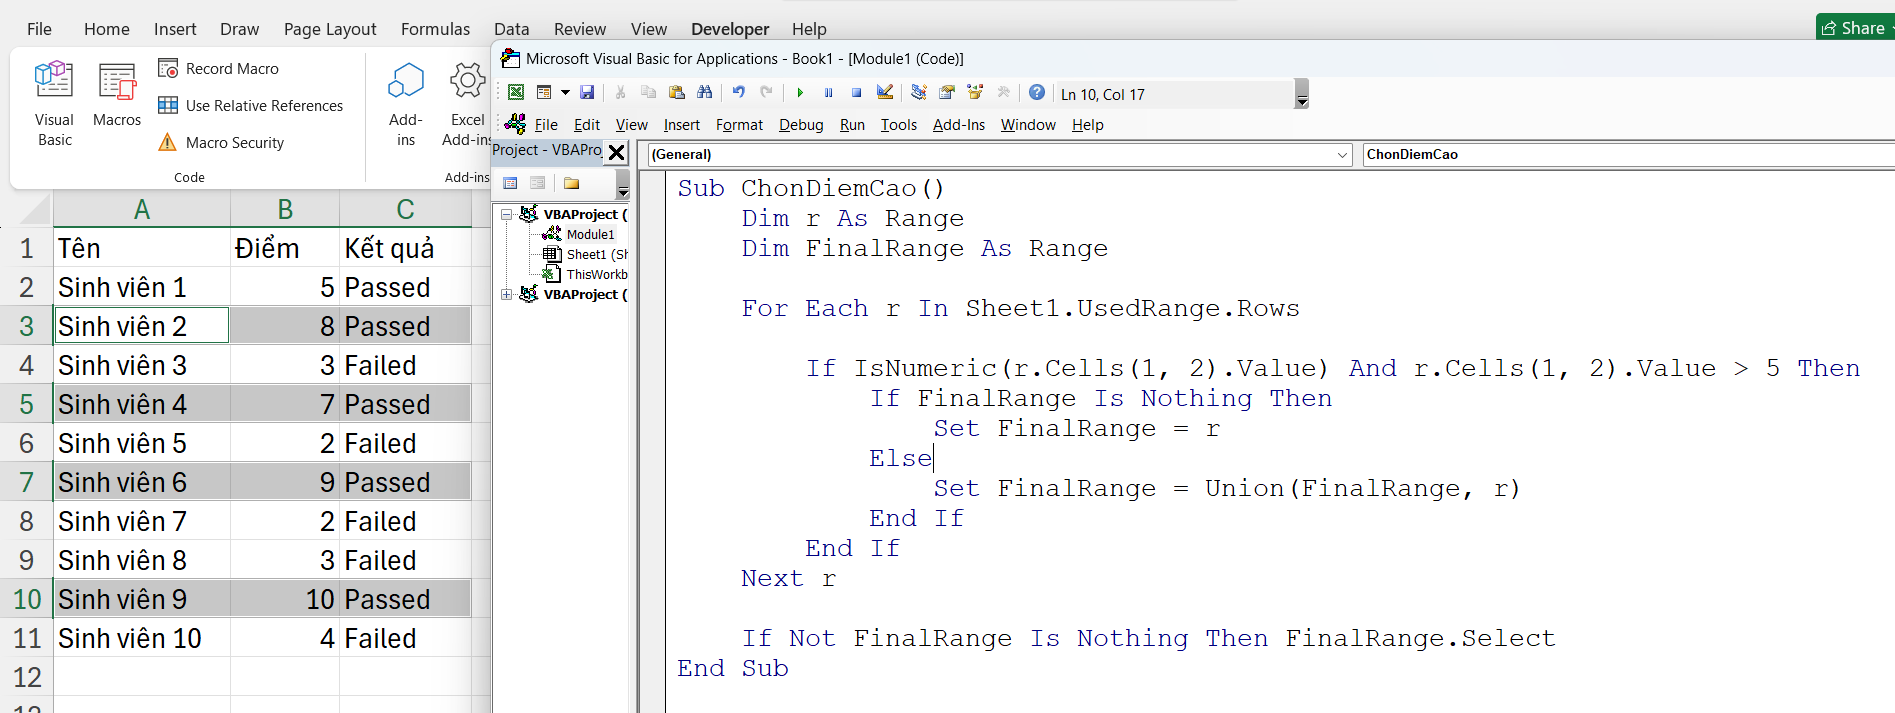Screen dimensions: 1895x713
Task: Toggle Design Mode icon in VBA toolbar
Action: click(x=885, y=93)
